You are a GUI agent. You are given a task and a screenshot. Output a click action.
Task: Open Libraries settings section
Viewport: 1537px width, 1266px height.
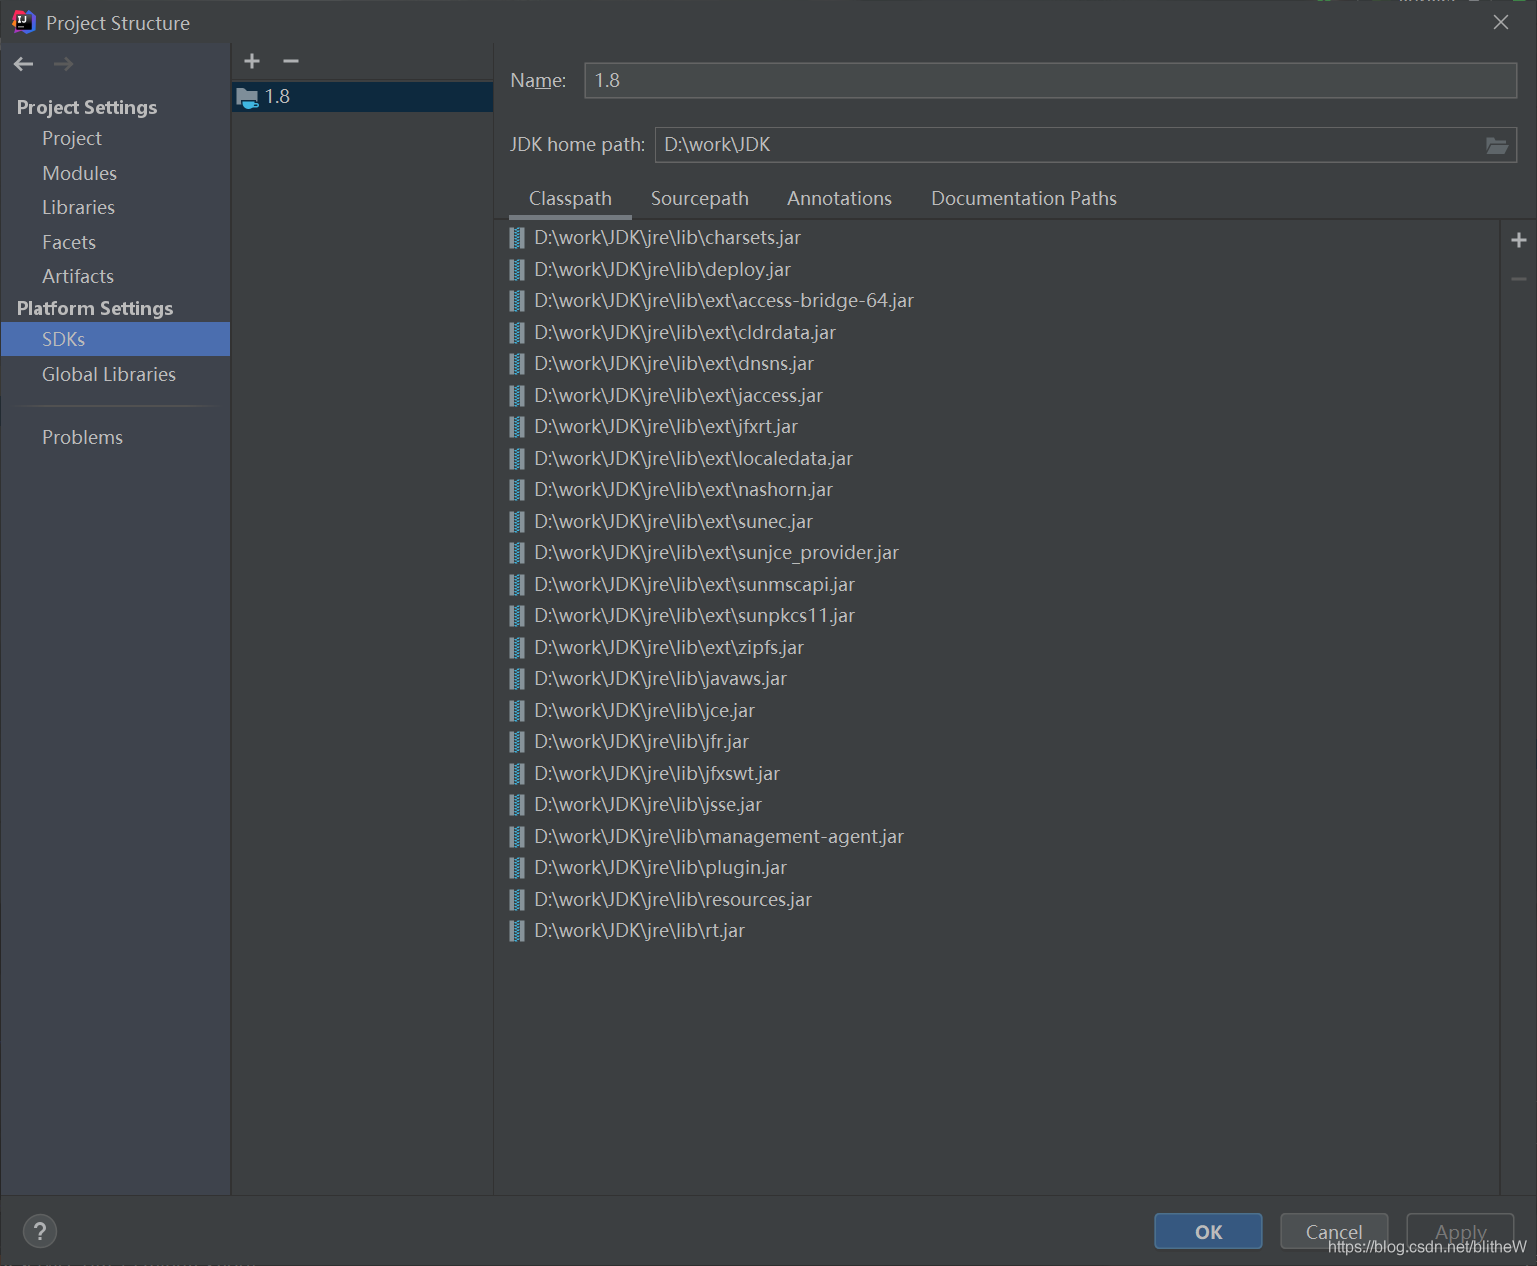pos(78,207)
